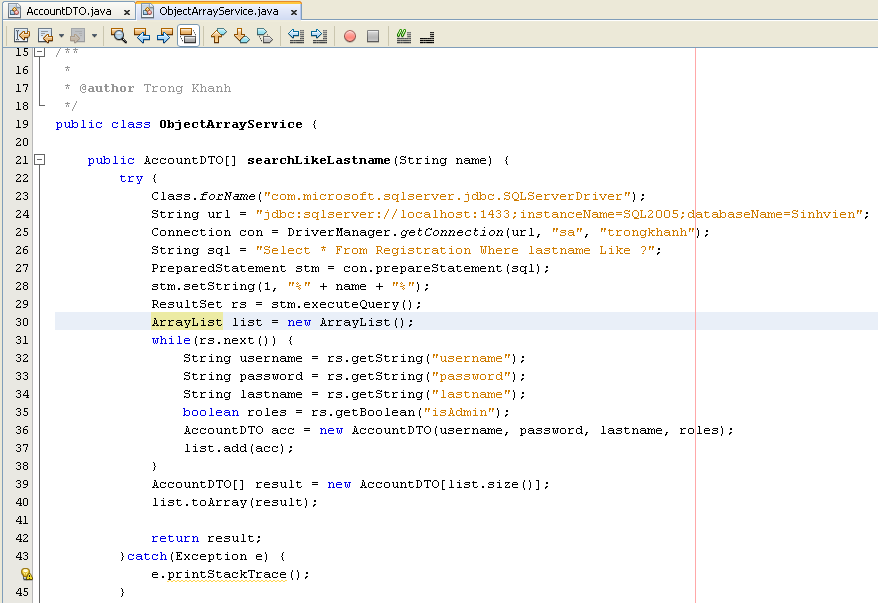Click Find Next Occurrence icon

pos(165,36)
